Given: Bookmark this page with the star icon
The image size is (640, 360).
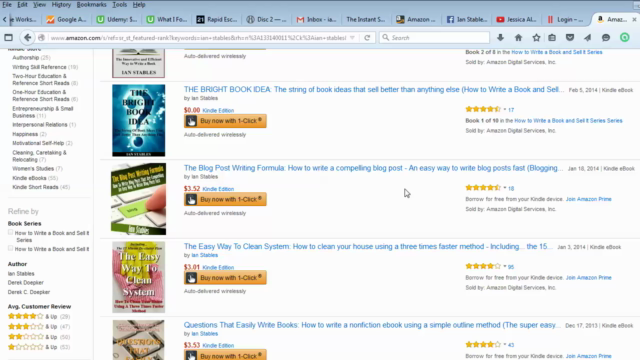Looking at the screenshot, I should [536, 38].
